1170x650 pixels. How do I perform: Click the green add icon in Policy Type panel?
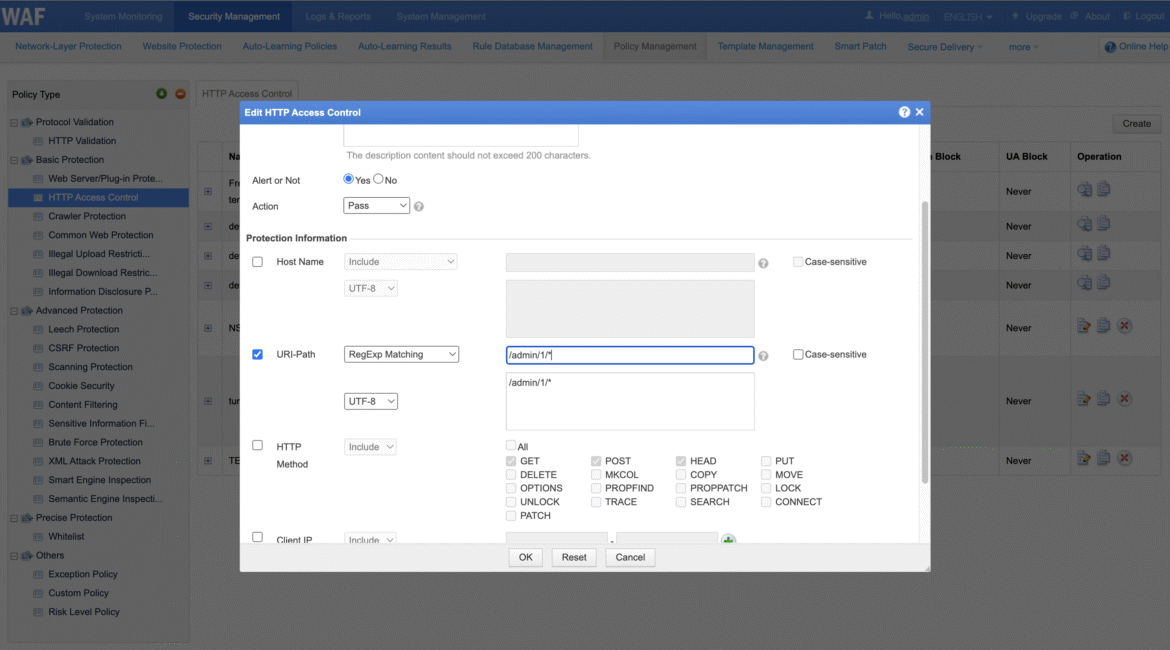[160, 94]
